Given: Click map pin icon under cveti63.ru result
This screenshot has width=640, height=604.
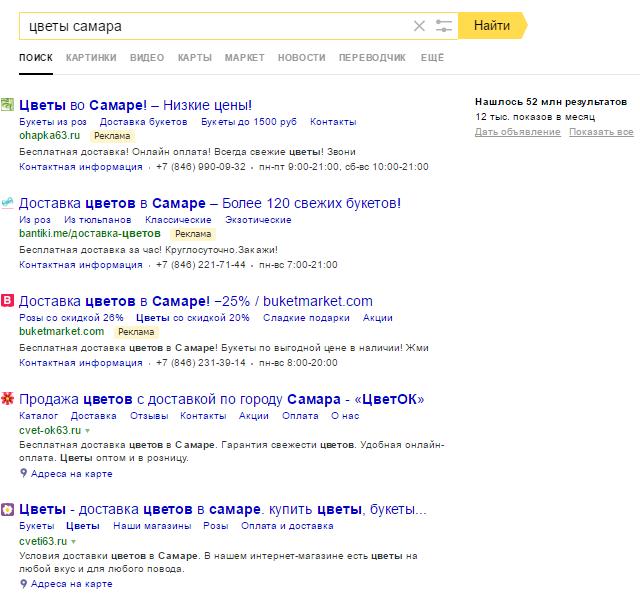Looking at the screenshot, I should click(24, 584).
